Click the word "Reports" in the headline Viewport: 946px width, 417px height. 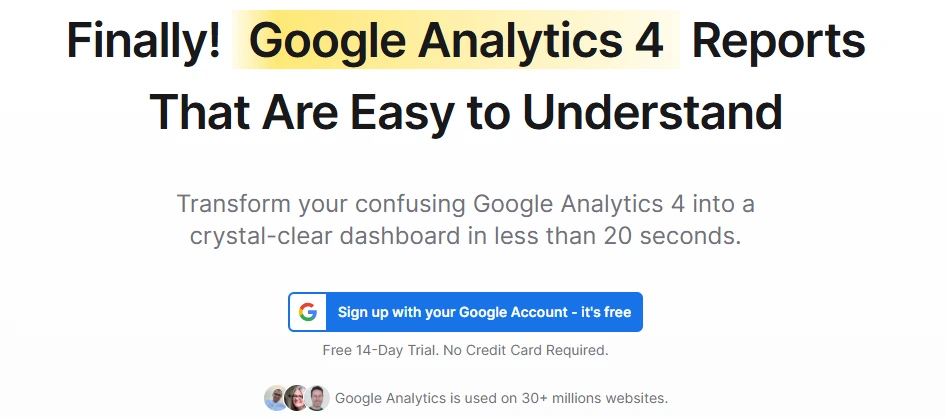pyautogui.click(x=778, y=41)
